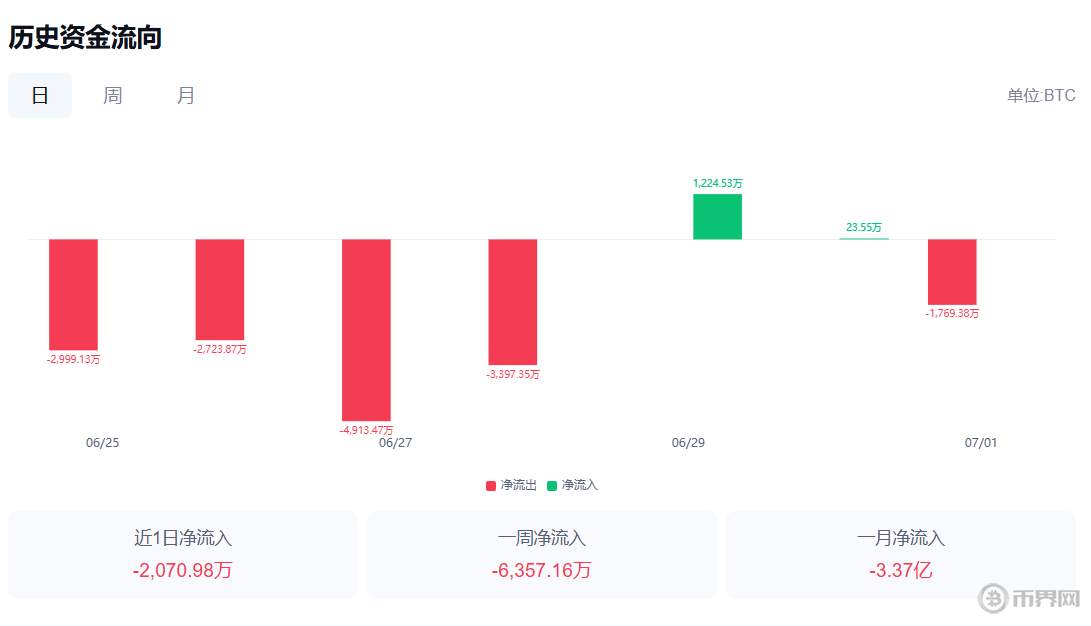Image resolution: width=1091 pixels, height=626 pixels.
Task: Click the 币界网 watermark logo icon
Action: pos(994,598)
